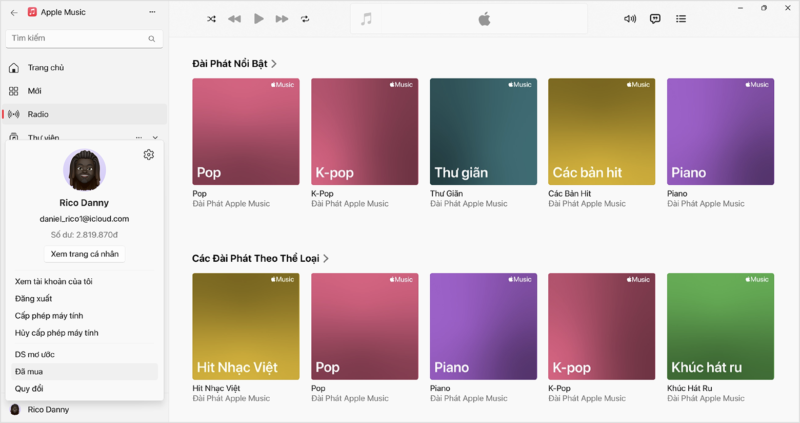
Task: Select Xem tài khoản của tôi
Action: coord(54,281)
